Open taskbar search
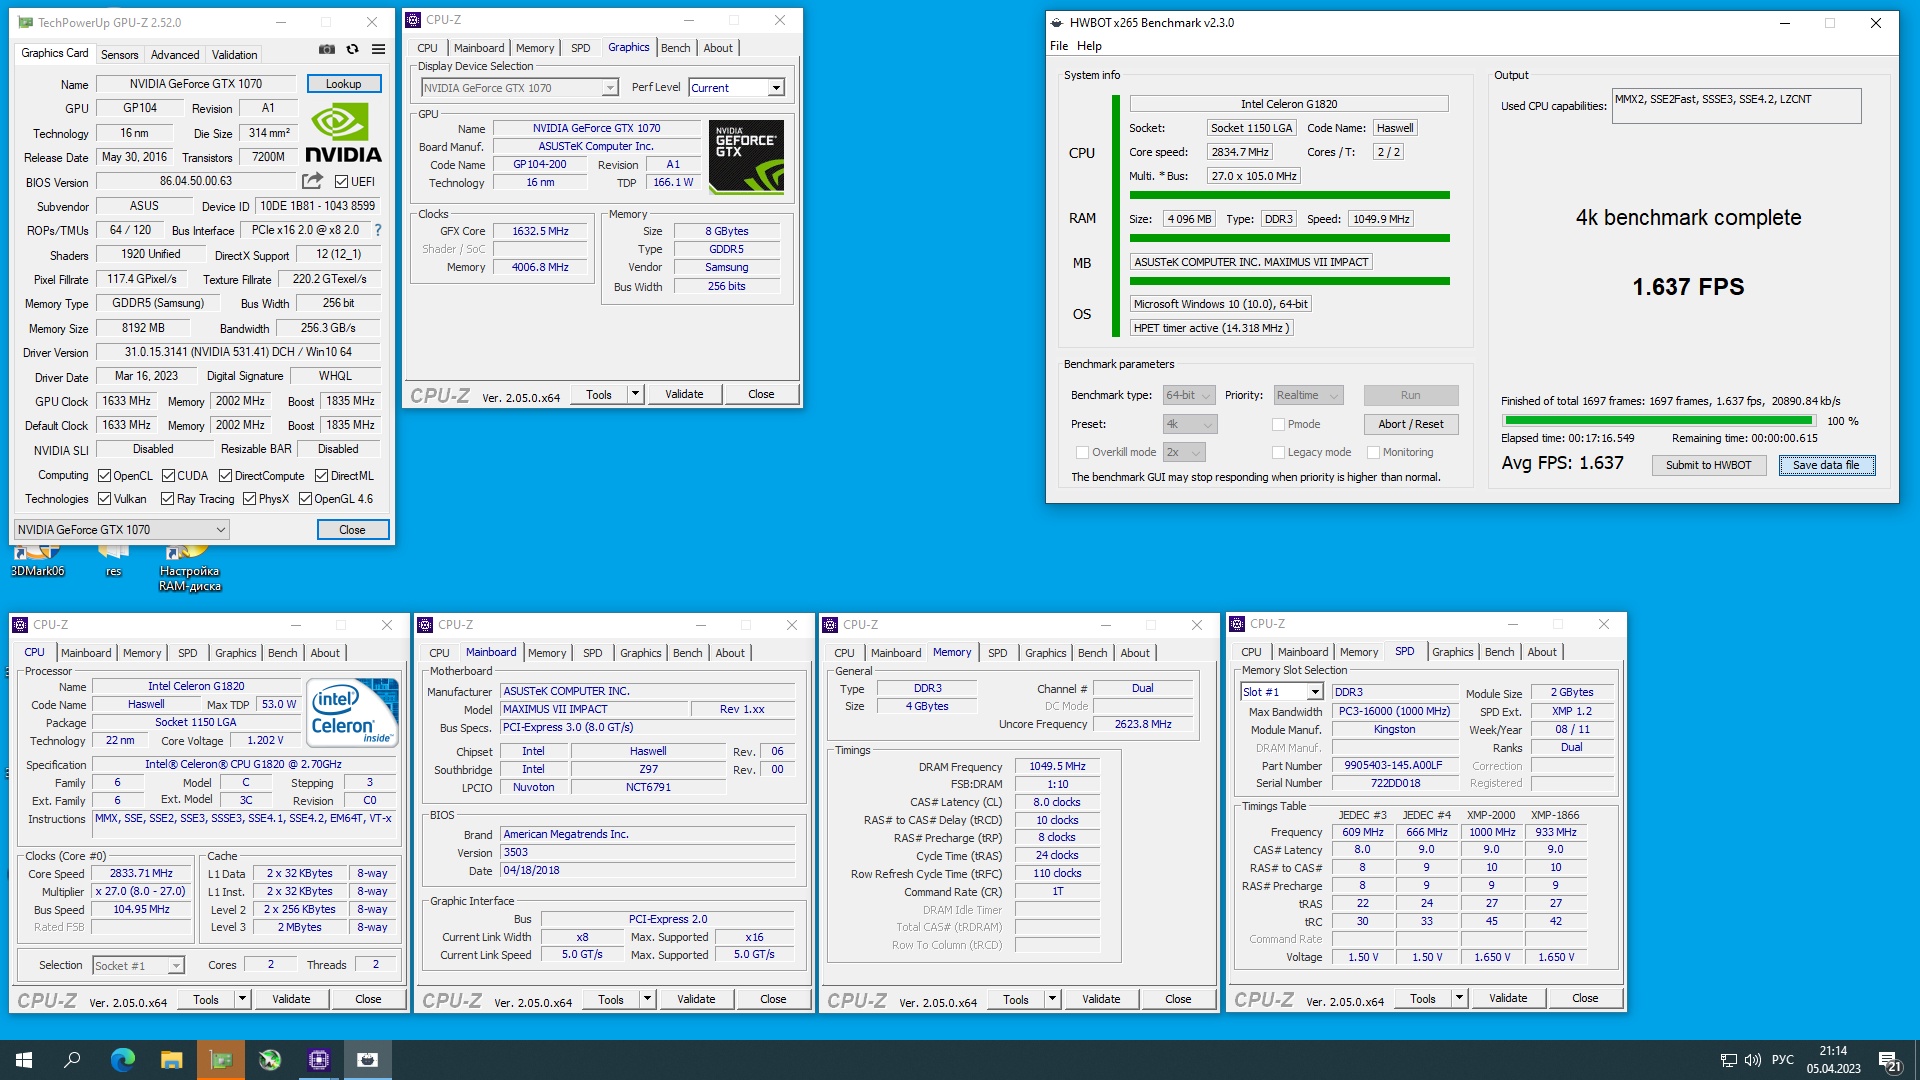Image resolution: width=1920 pixels, height=1080 pixels. [x=72, y=1060]
